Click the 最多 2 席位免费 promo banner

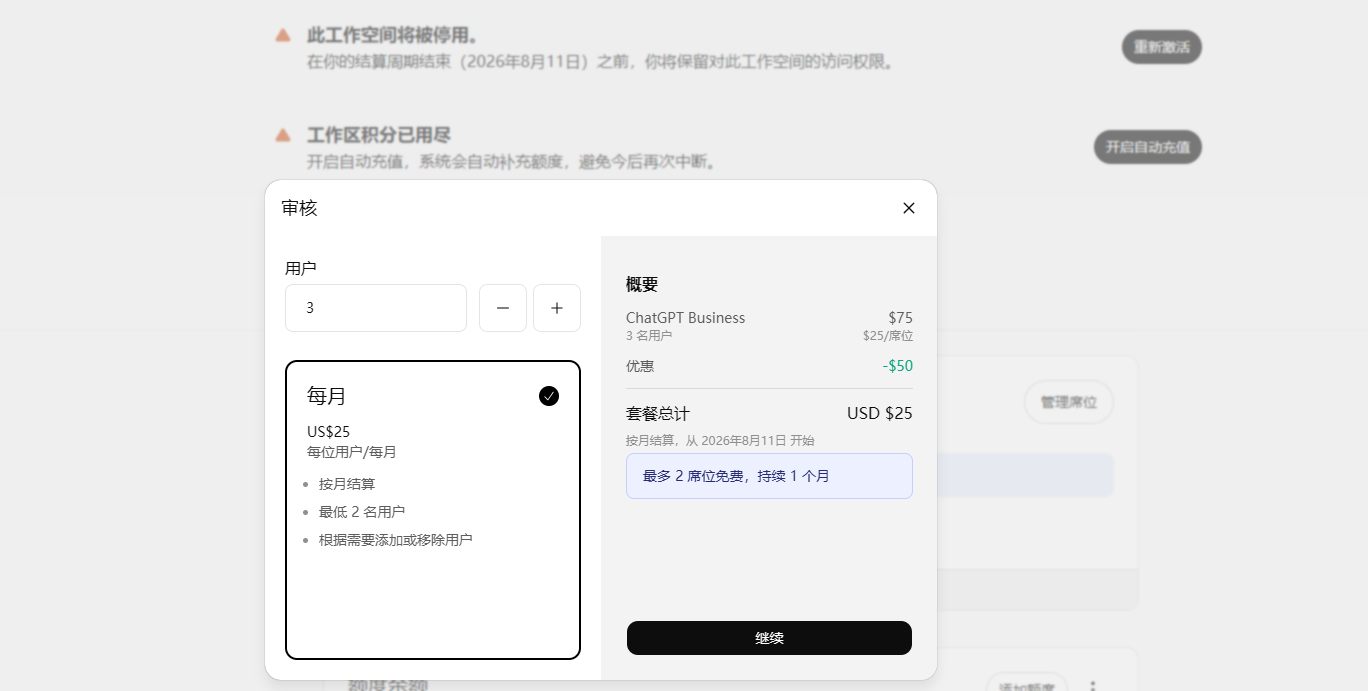pyautogui.click(x=769, y=476)
